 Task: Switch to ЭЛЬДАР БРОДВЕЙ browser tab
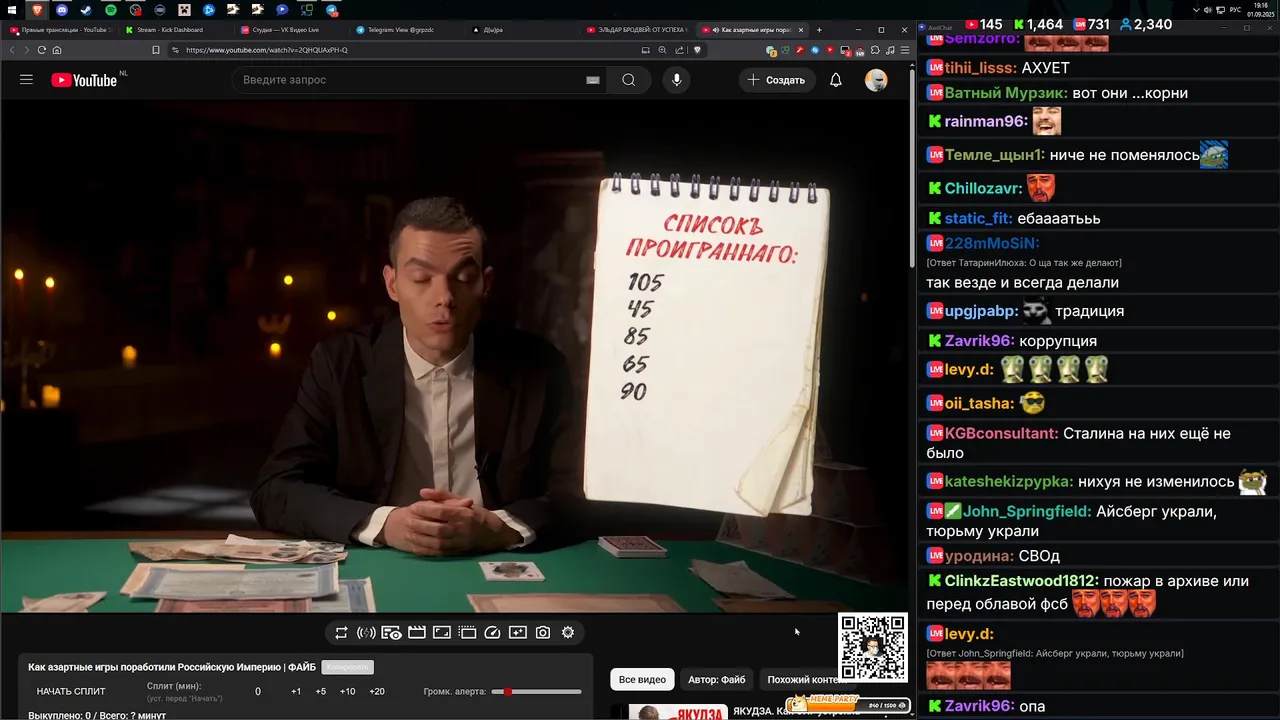(x=637, y=30)
